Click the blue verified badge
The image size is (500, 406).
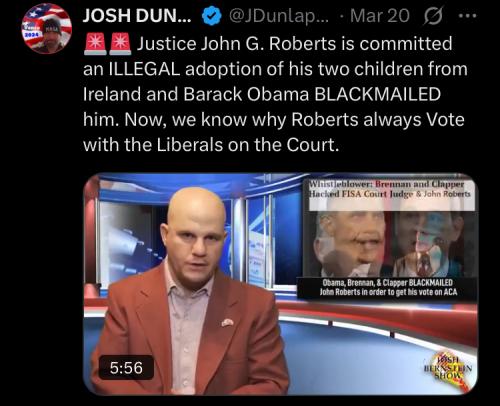coord(212,16)
